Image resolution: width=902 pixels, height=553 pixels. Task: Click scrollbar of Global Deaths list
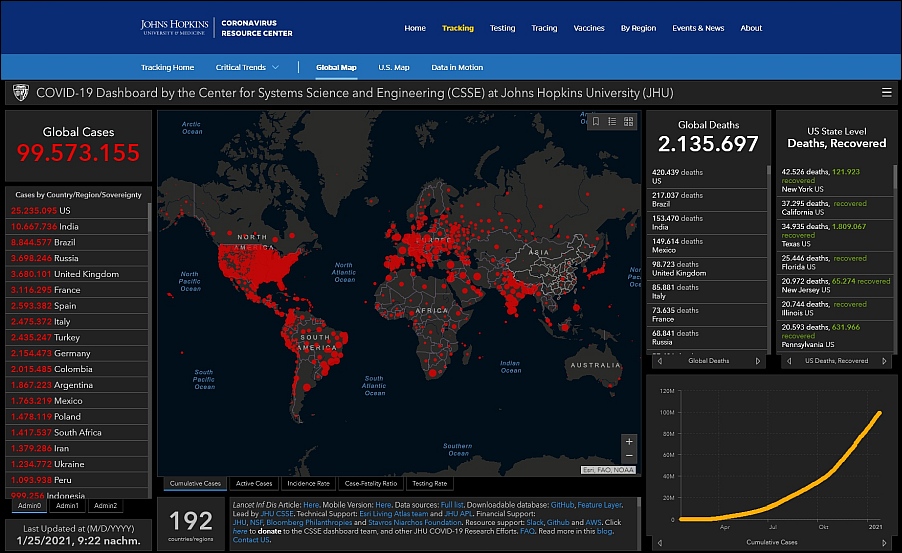[x=769, y=170]
